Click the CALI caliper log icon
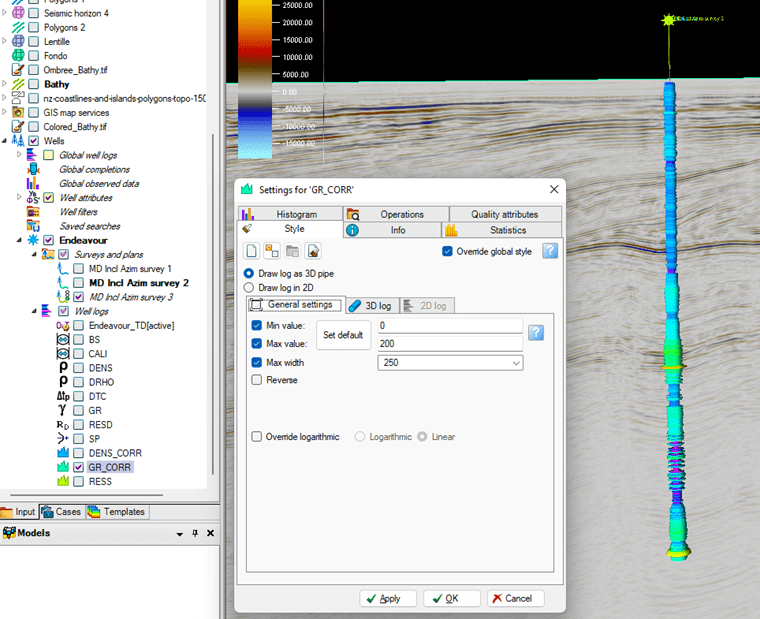 (63, 354)
